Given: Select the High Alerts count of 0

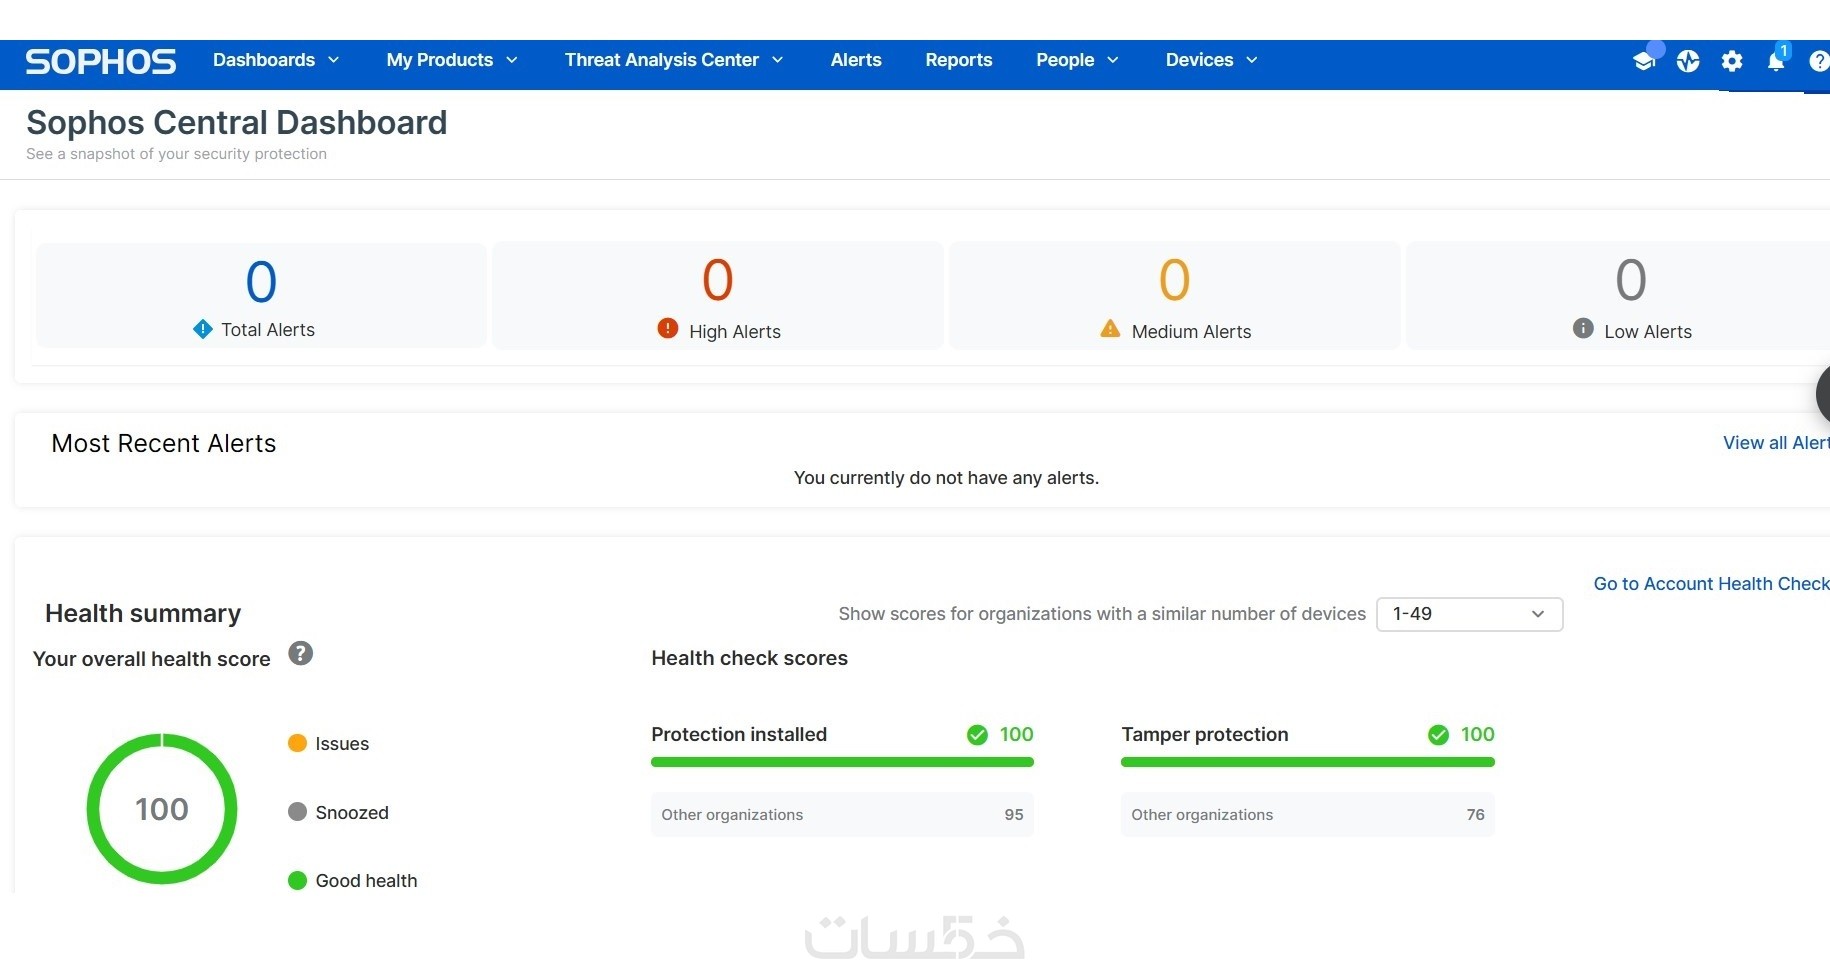Looking at the screenshot, I should 718,280.
